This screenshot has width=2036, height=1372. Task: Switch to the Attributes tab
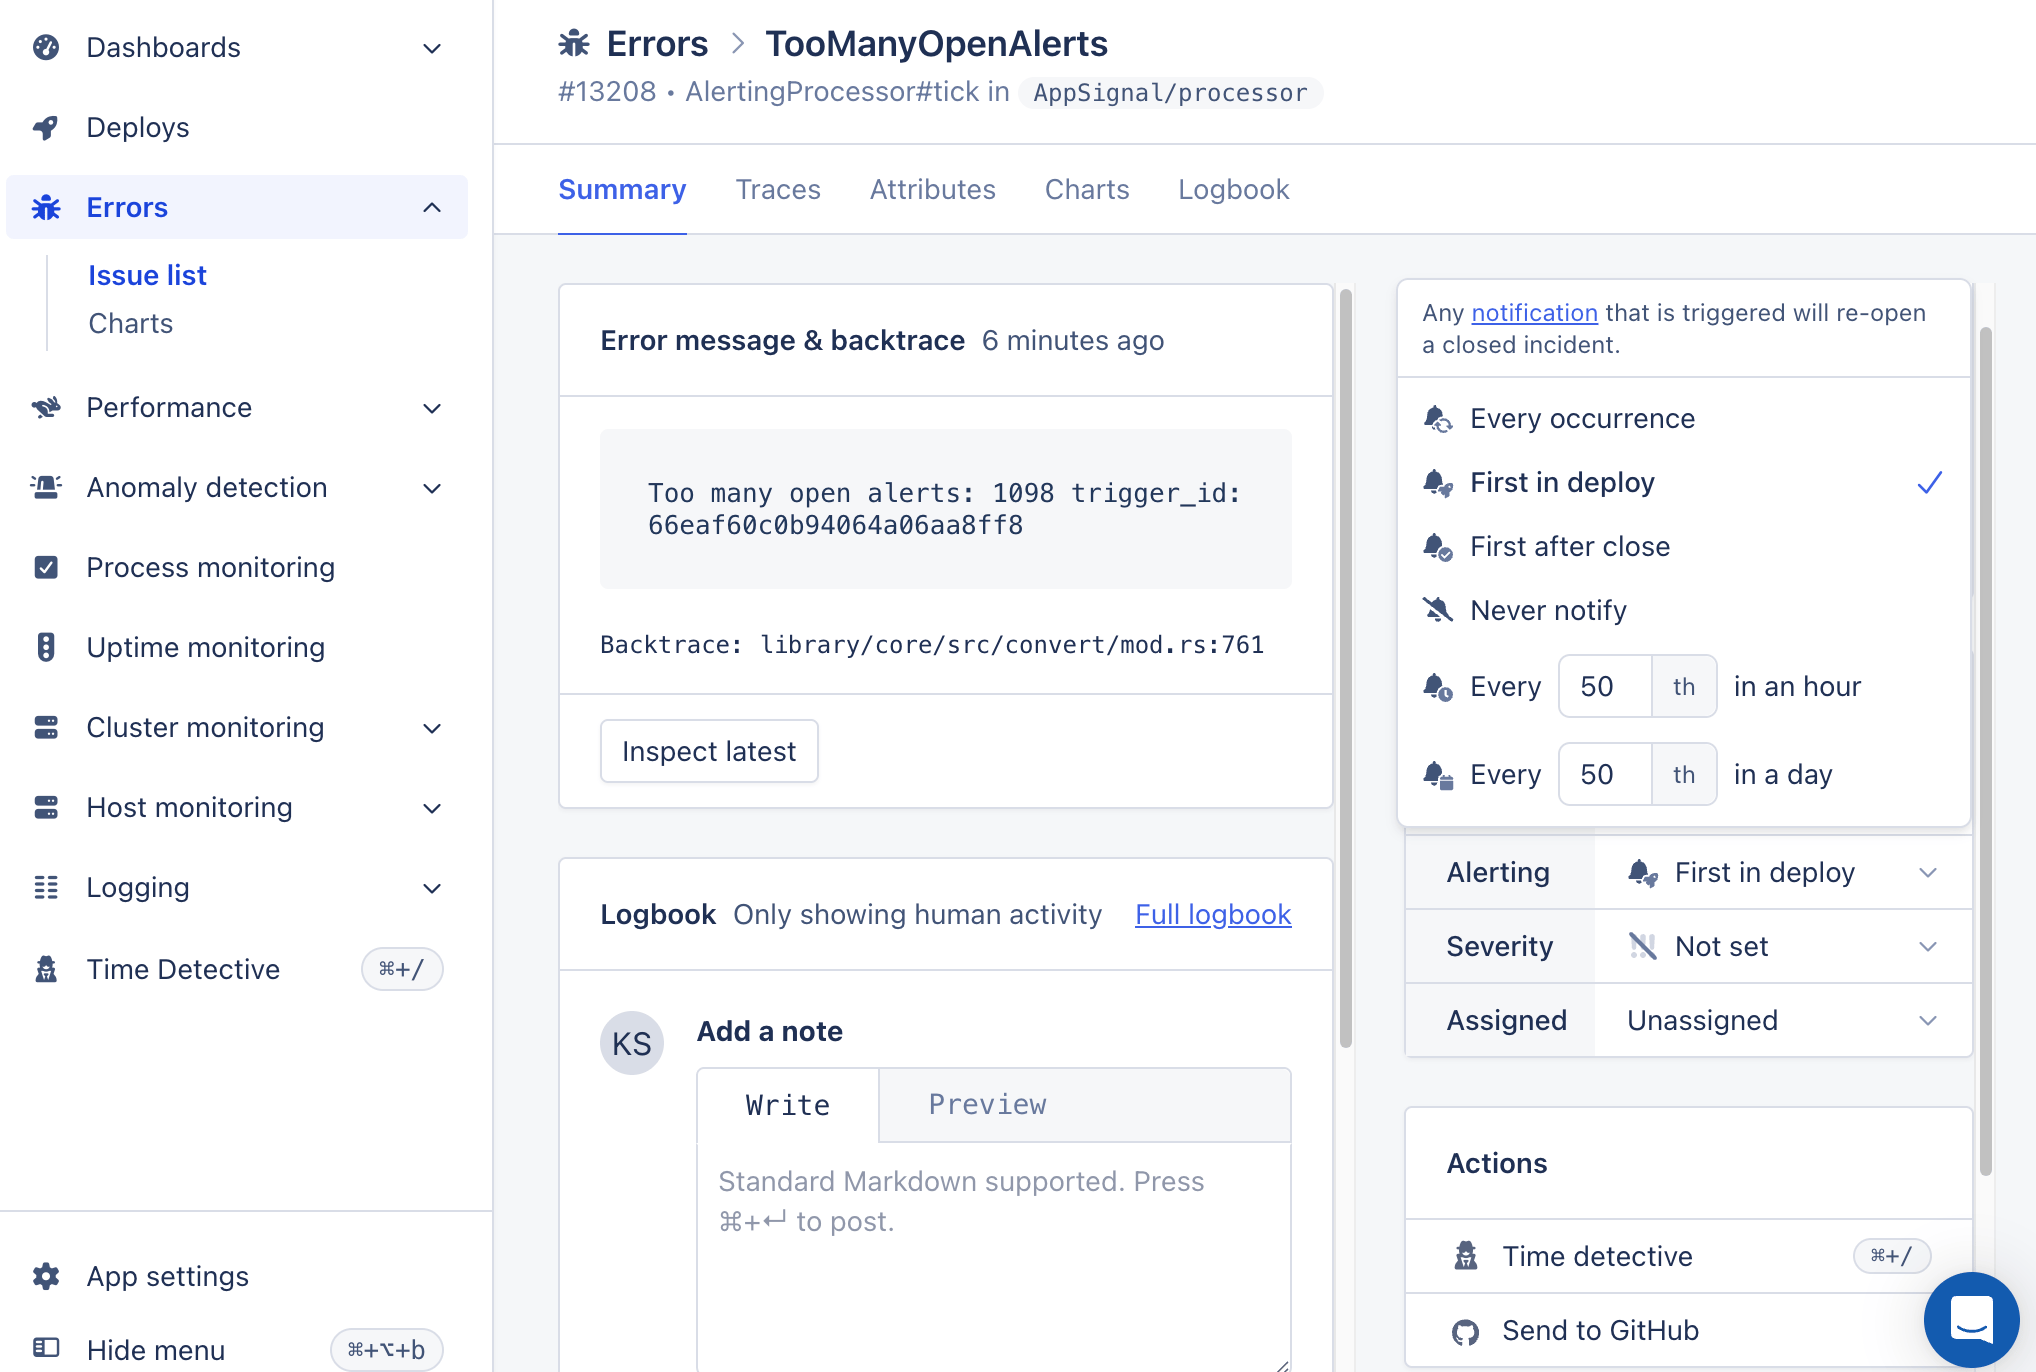coord(932,190)
